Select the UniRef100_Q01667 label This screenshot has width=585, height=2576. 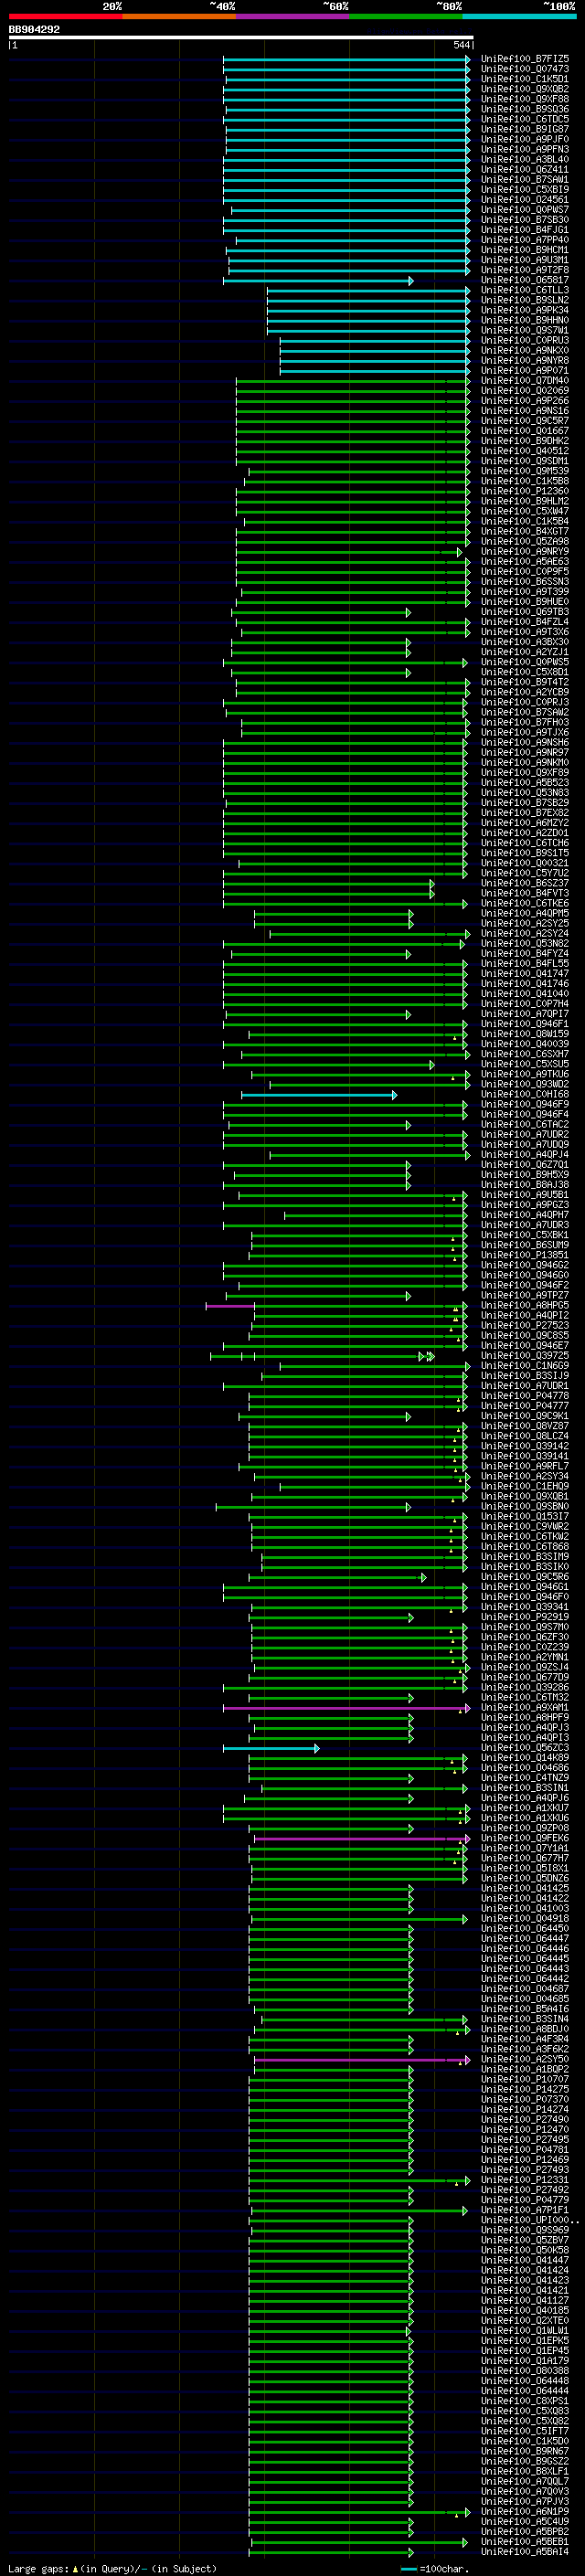[x=524, y=431]
